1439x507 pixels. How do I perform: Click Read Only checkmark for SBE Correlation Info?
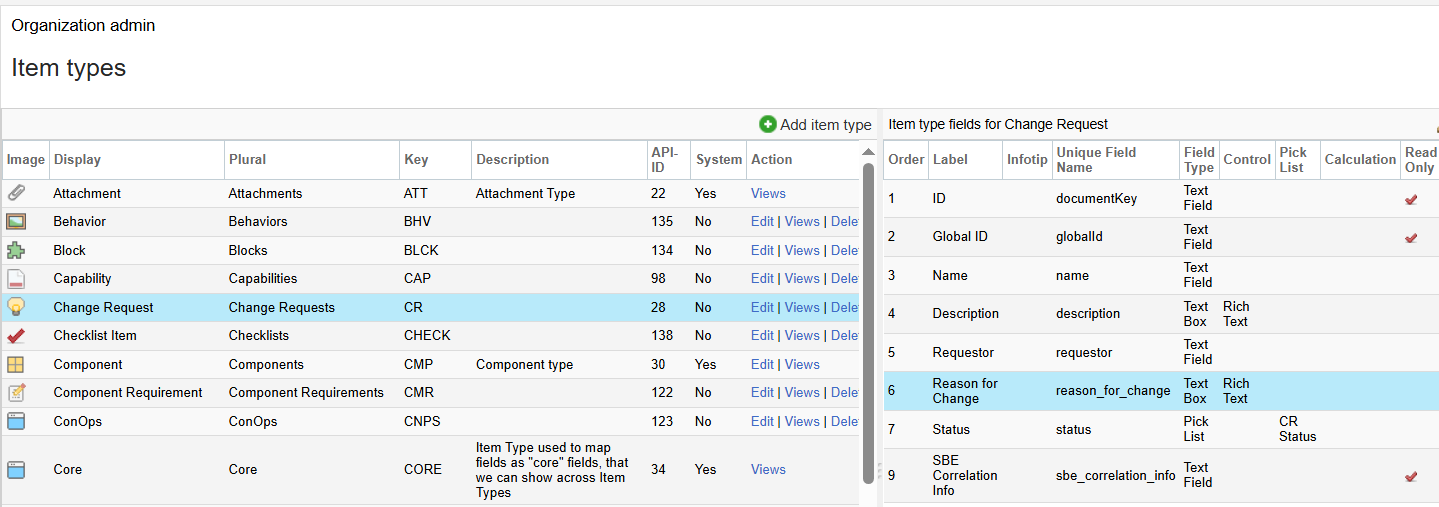1411,476
